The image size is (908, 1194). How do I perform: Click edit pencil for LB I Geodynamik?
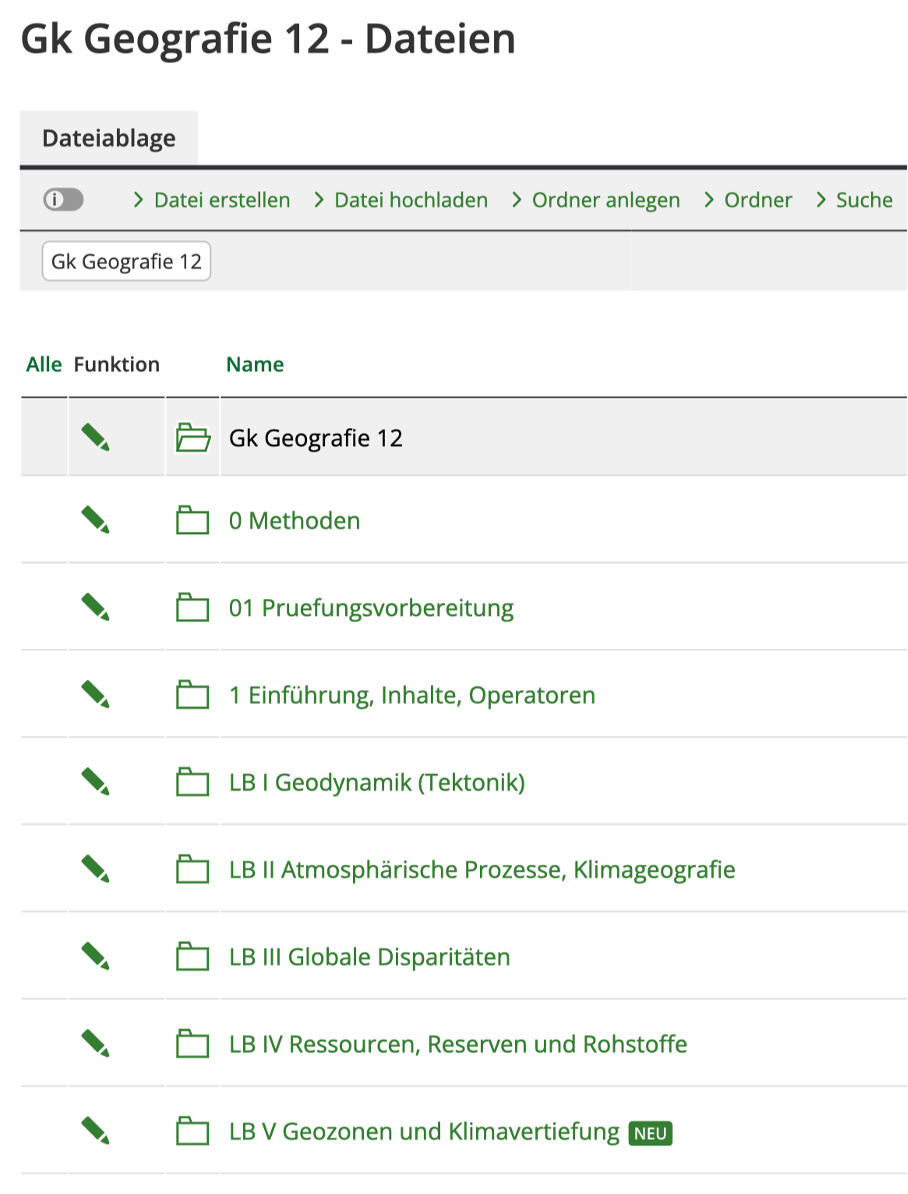(x=95, y=782)
